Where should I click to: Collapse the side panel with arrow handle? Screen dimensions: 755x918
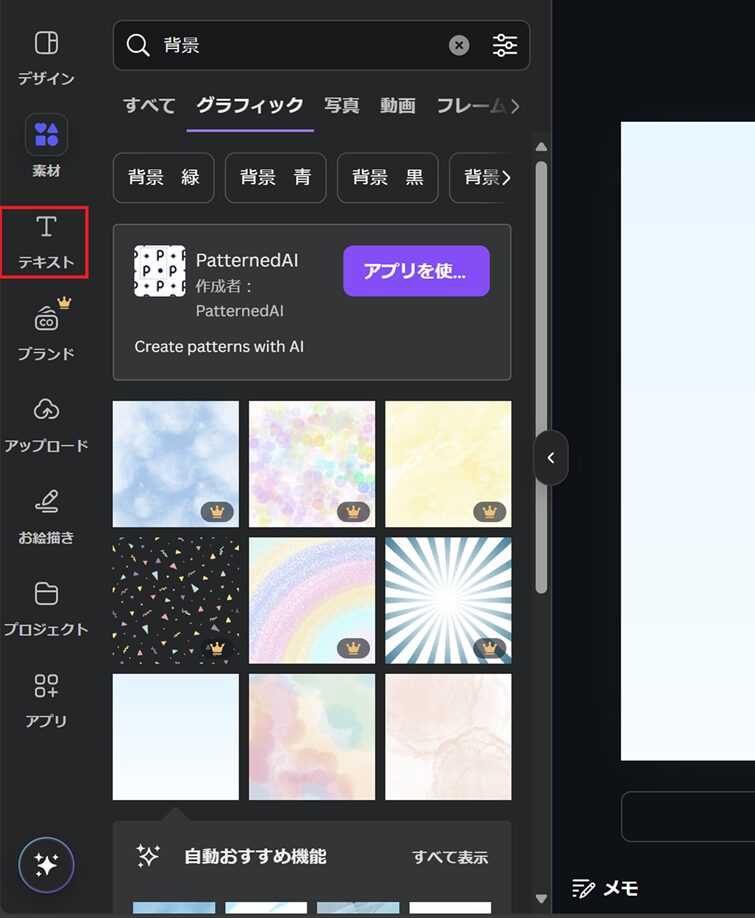pos(550,458)
